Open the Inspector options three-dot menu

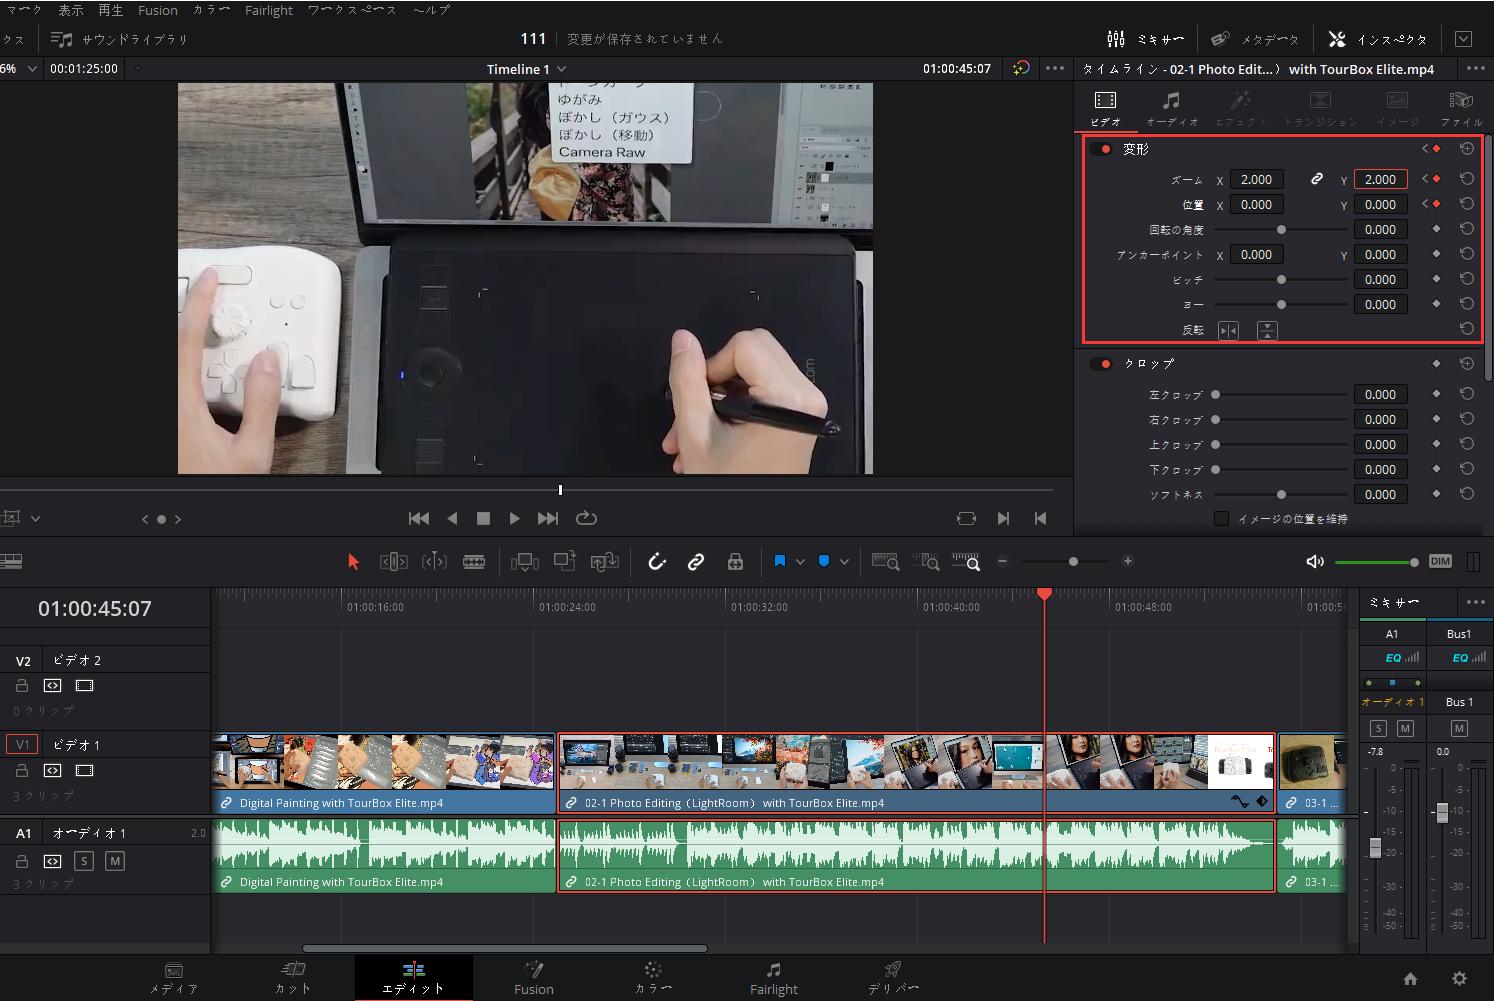pos(1475,69)
